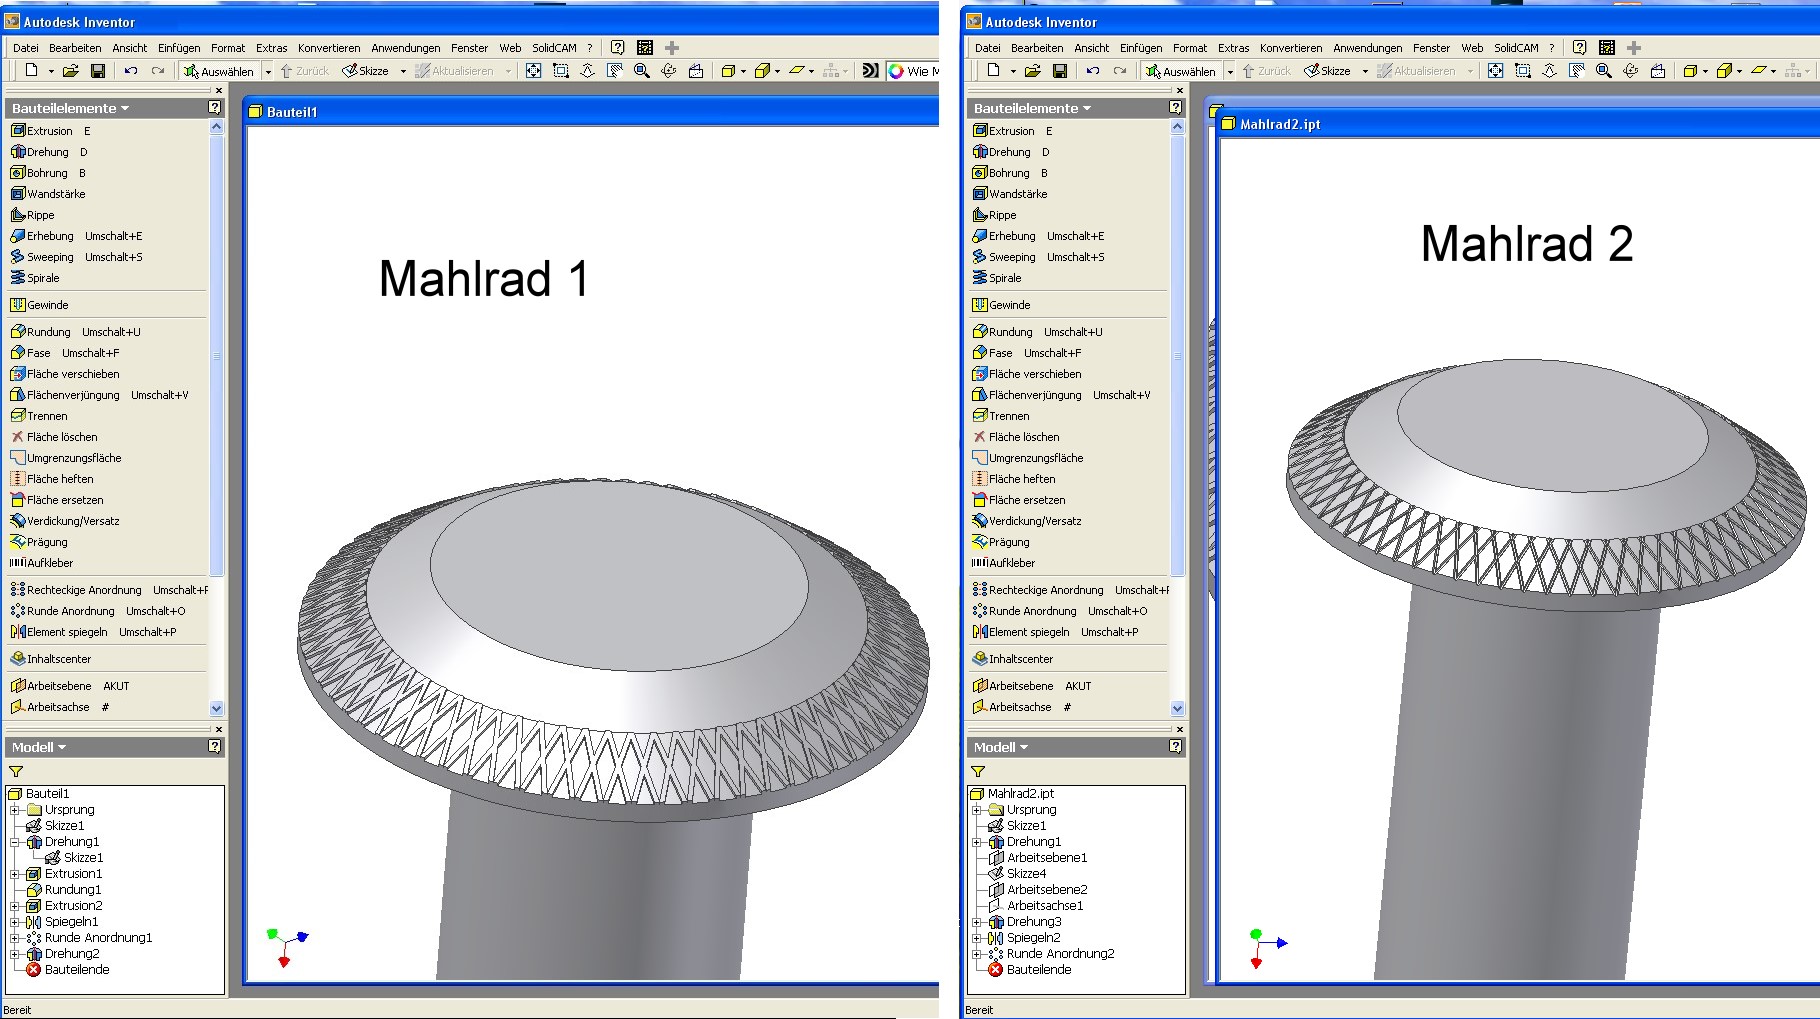Undo last action in Mahlrad2 window
The image size is (1820, 1019).
point(1093,71)
